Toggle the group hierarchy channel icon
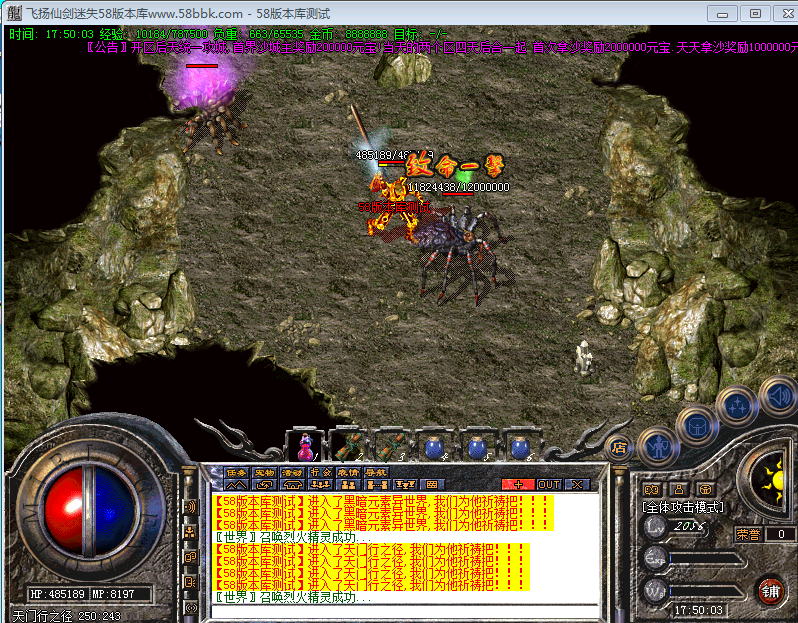This screenshot has width=798, height=623. coord(190,532)
